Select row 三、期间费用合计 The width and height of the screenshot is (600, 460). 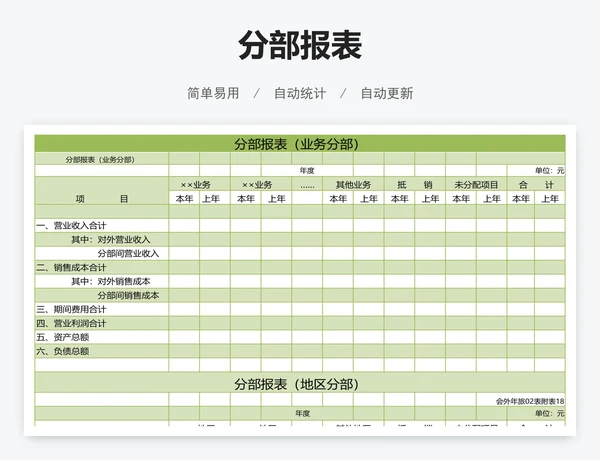[x=300, y=309]
